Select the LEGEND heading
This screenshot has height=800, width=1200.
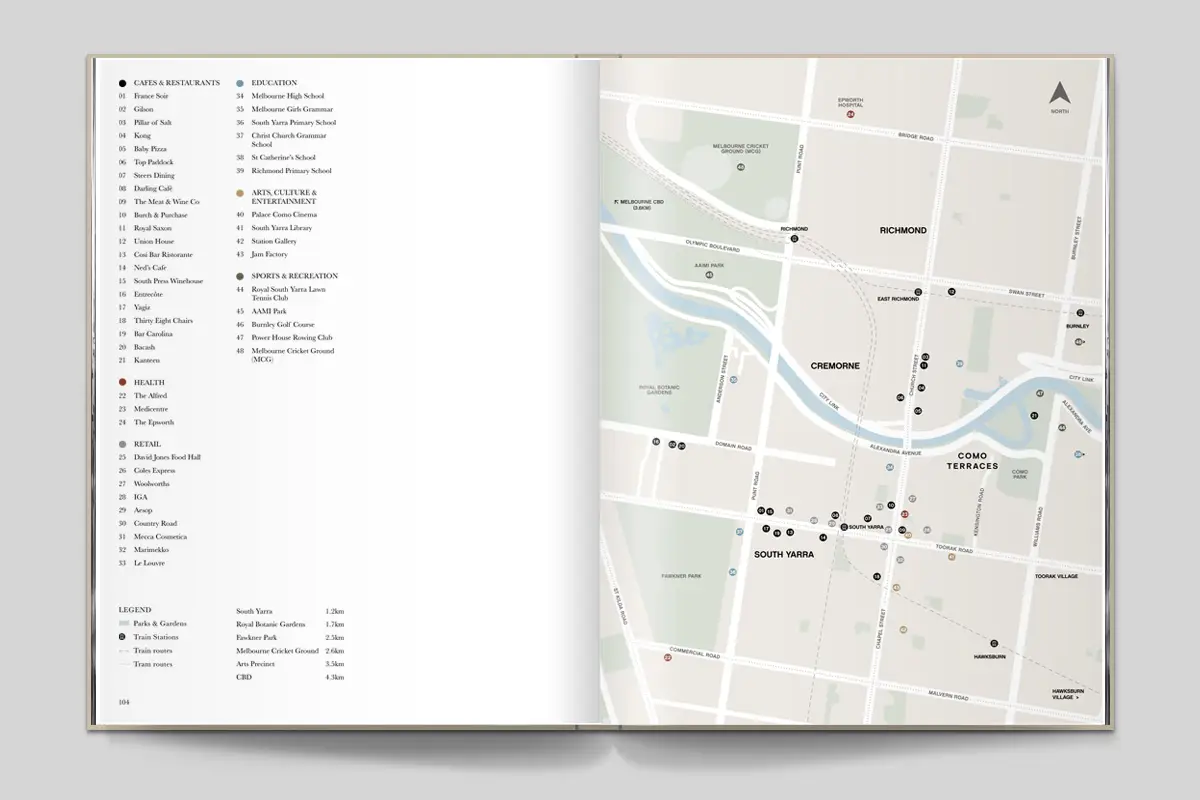(x=135, y=610)
